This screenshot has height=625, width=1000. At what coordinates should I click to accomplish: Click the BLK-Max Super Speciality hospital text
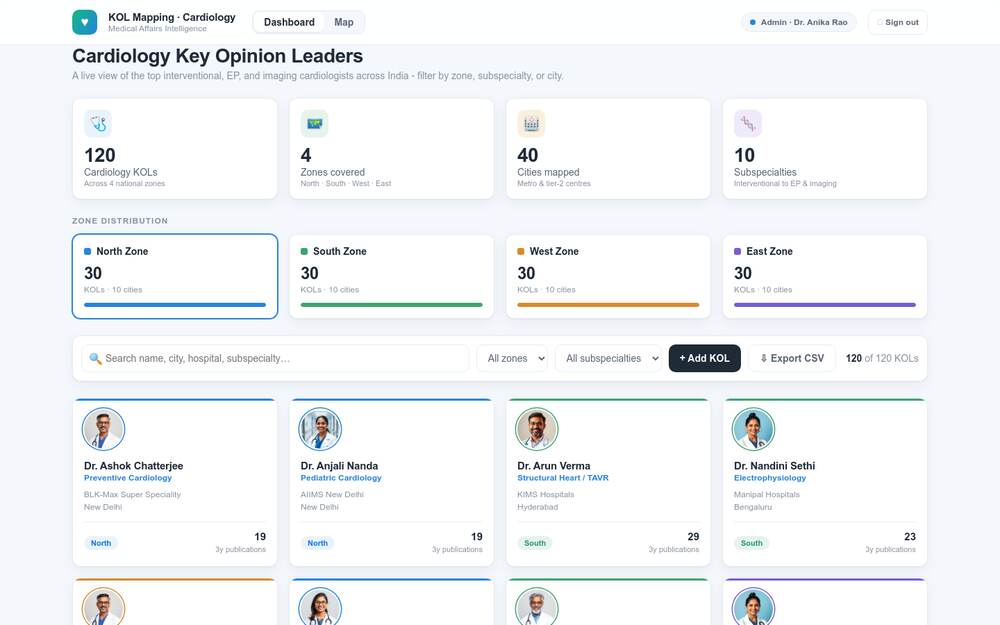(x=133, y=494)
